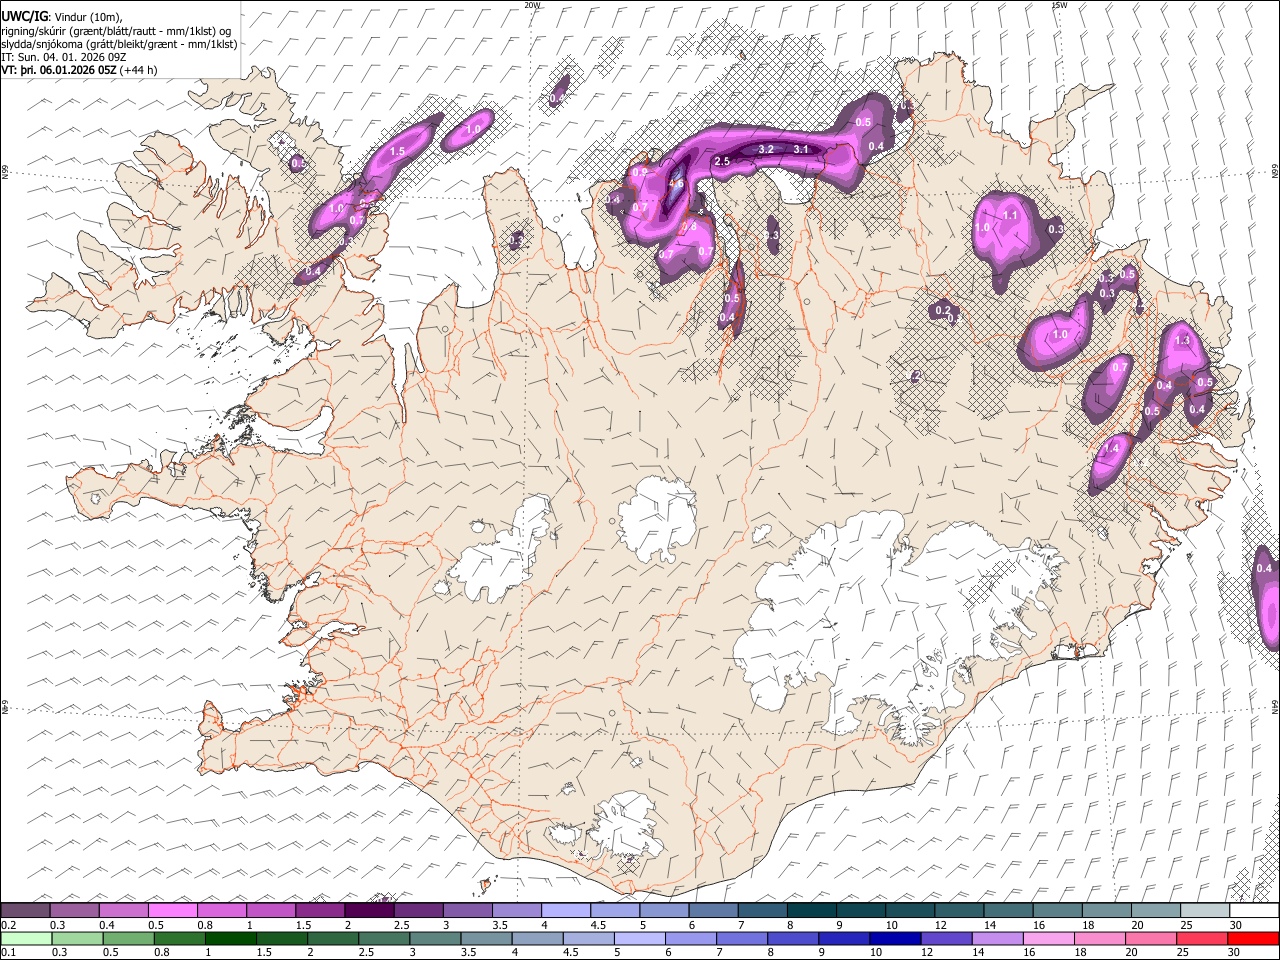Viewport: 1280px width, 960px height.
Task: Click the UWC/IG Vindur (10m) title text
Action: coord(61,16)
